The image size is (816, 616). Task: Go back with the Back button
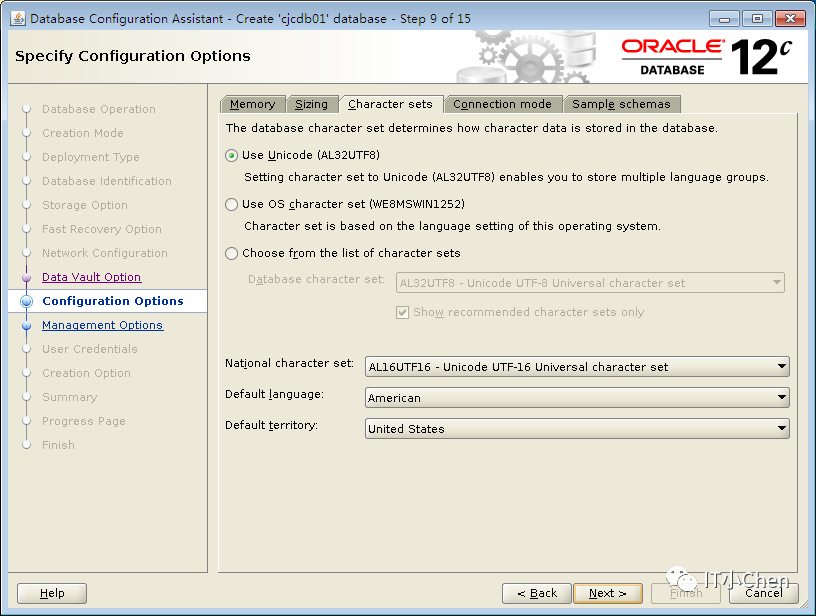[537, 593]
